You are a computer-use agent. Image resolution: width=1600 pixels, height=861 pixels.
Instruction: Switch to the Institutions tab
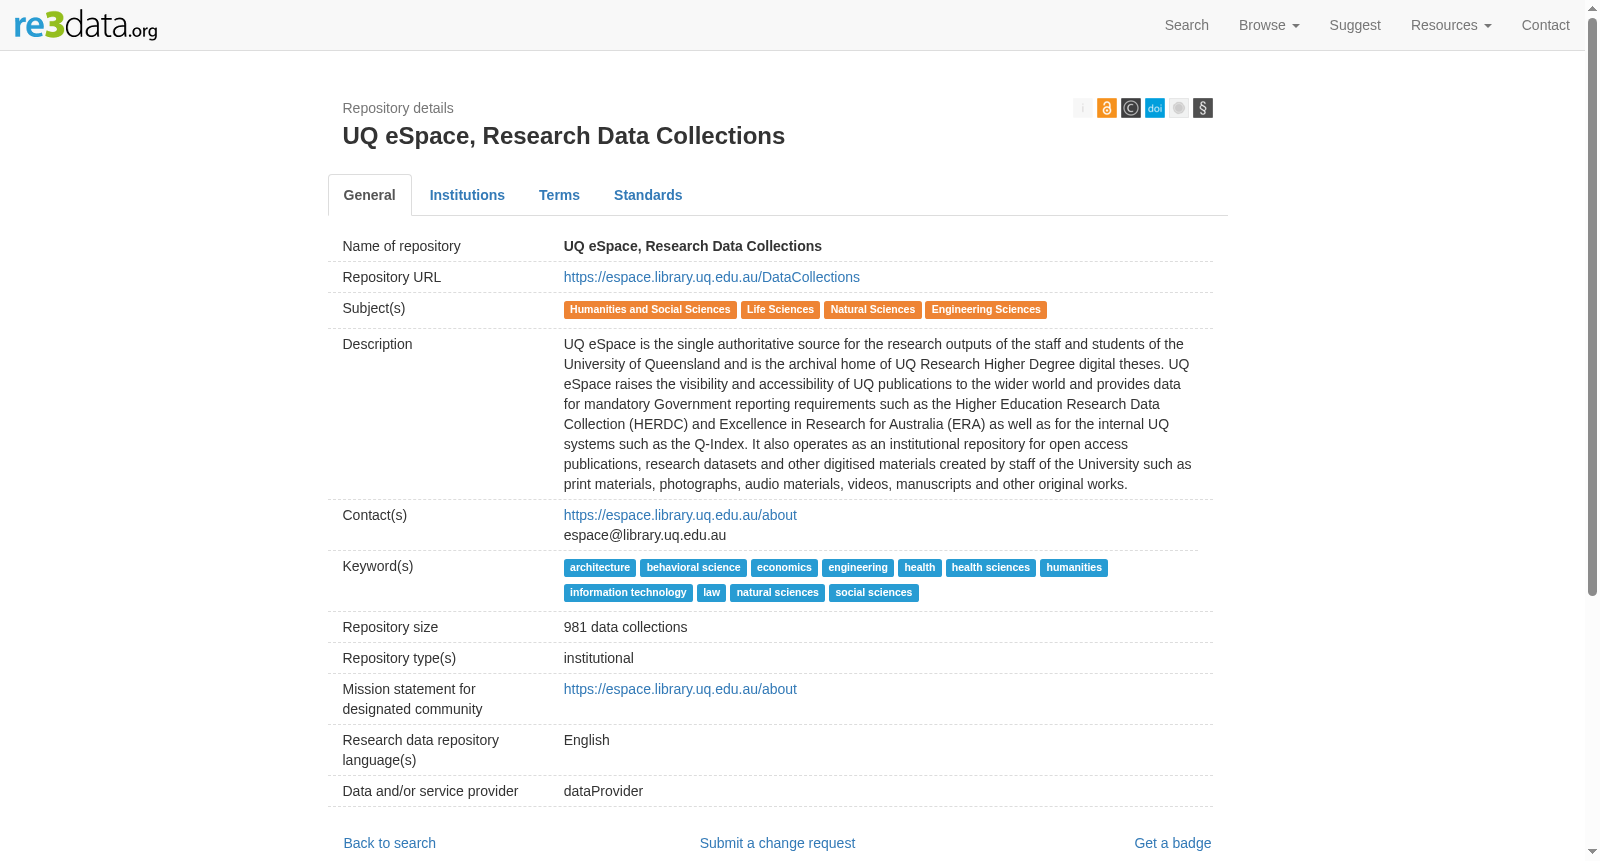pos(467,195)
